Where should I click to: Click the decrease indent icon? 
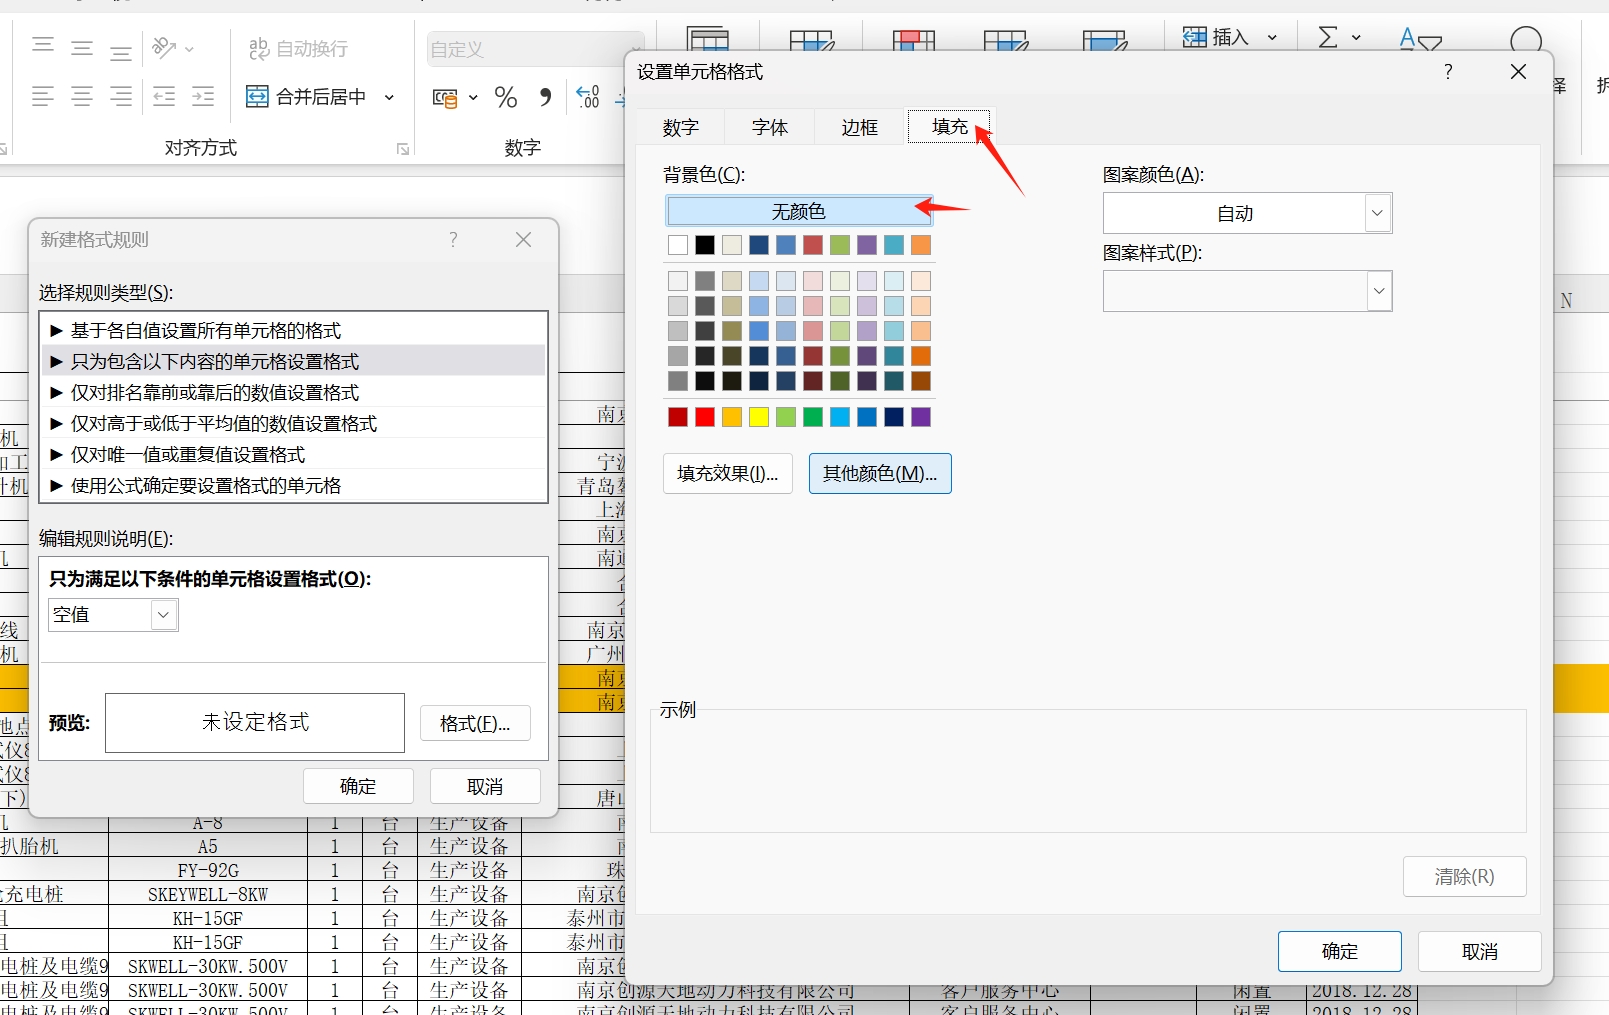tap(164, 96)
